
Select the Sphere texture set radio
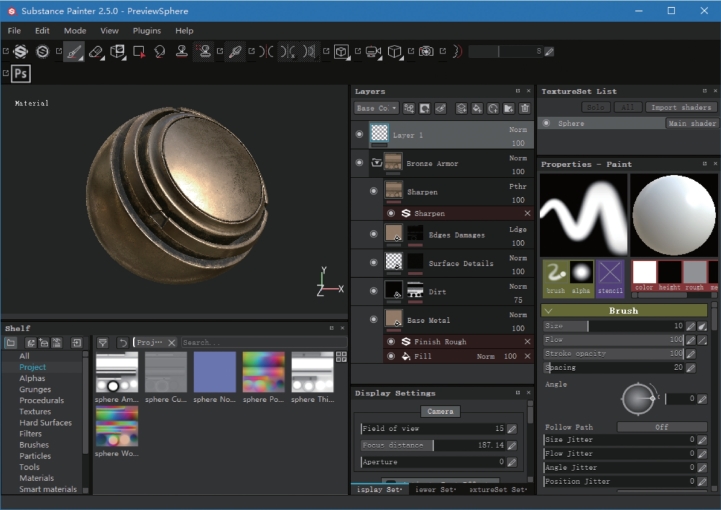(546, 123)
